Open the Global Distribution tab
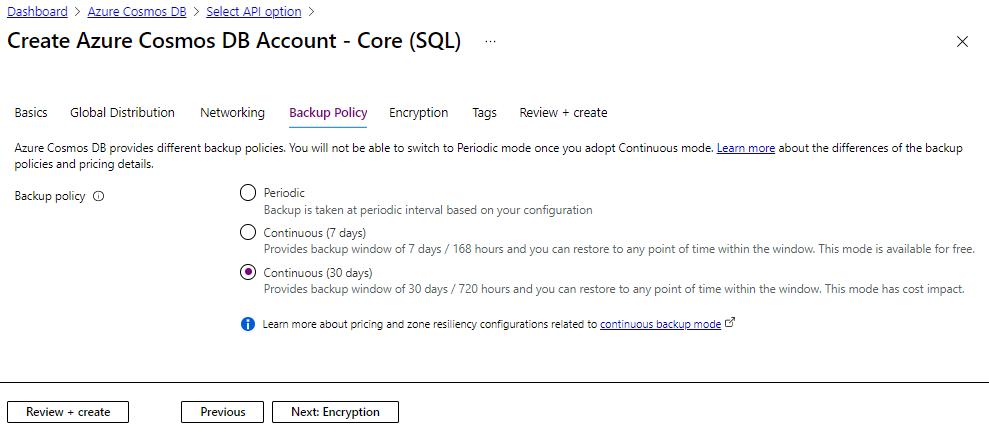This screenshot has width=989, height=437. click(x=122, y=113)
